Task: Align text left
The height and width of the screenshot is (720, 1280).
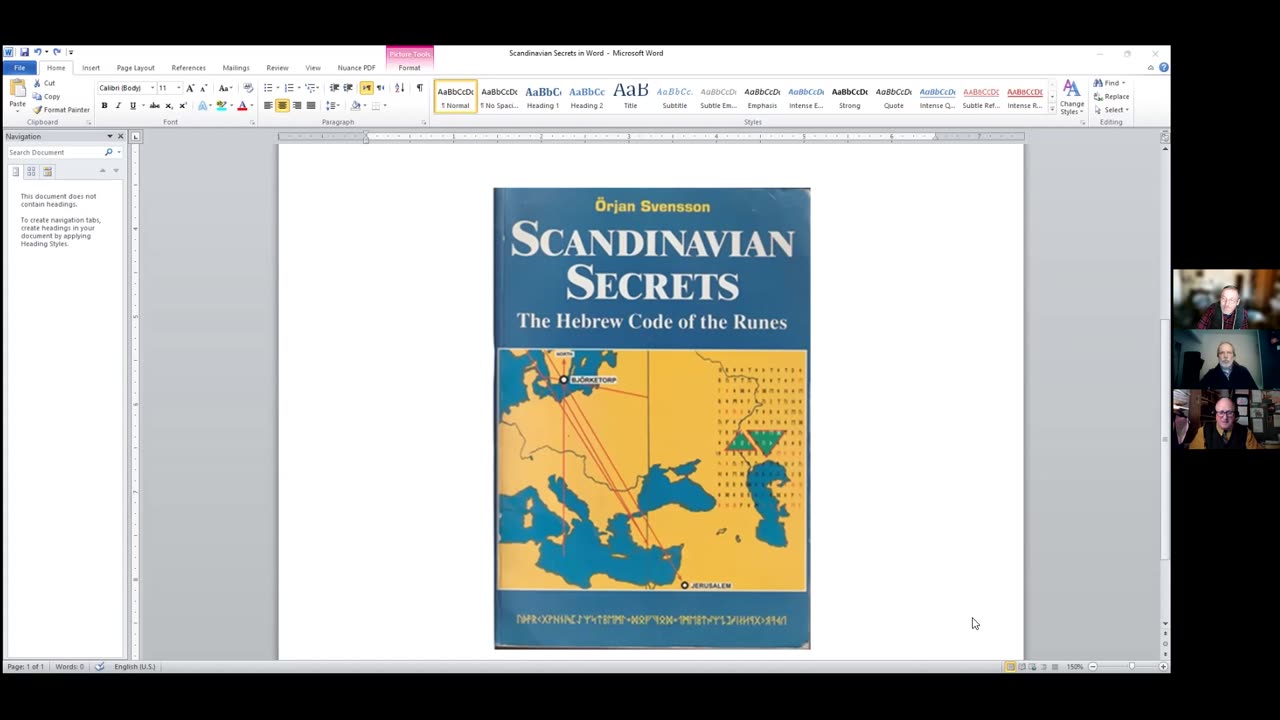Action: pos(268,105)
